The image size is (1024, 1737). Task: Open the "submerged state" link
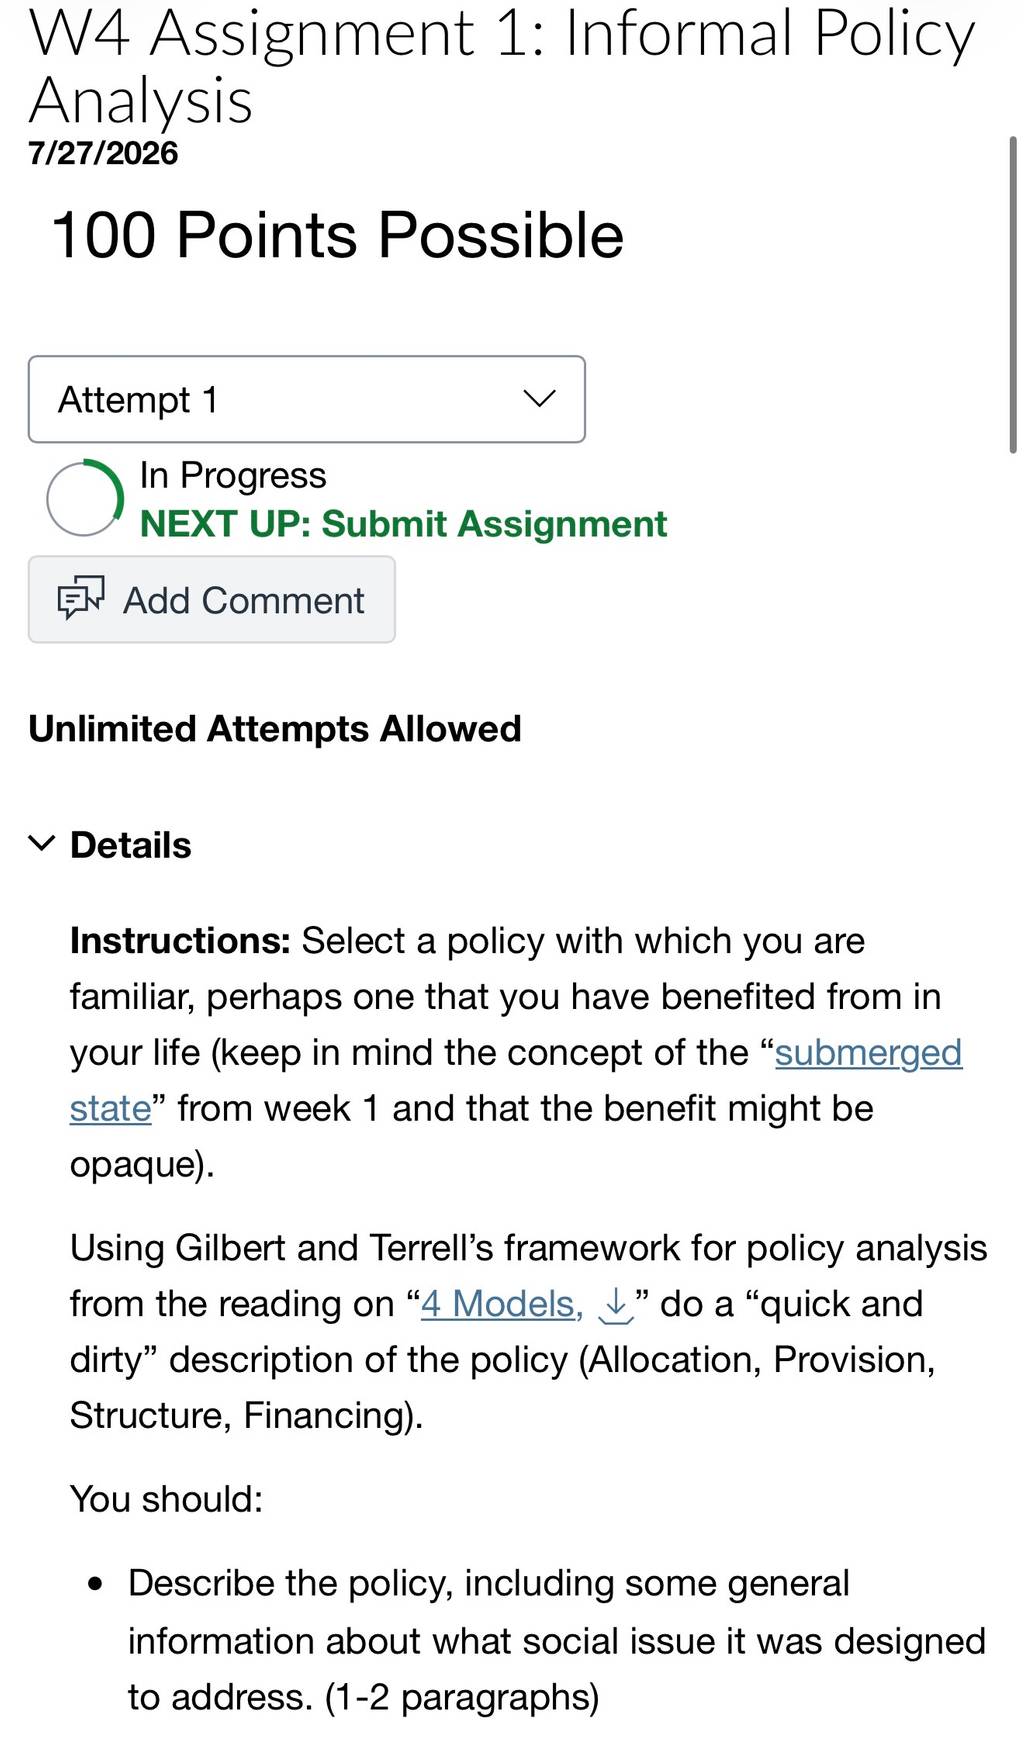(x=868, y=1053)
